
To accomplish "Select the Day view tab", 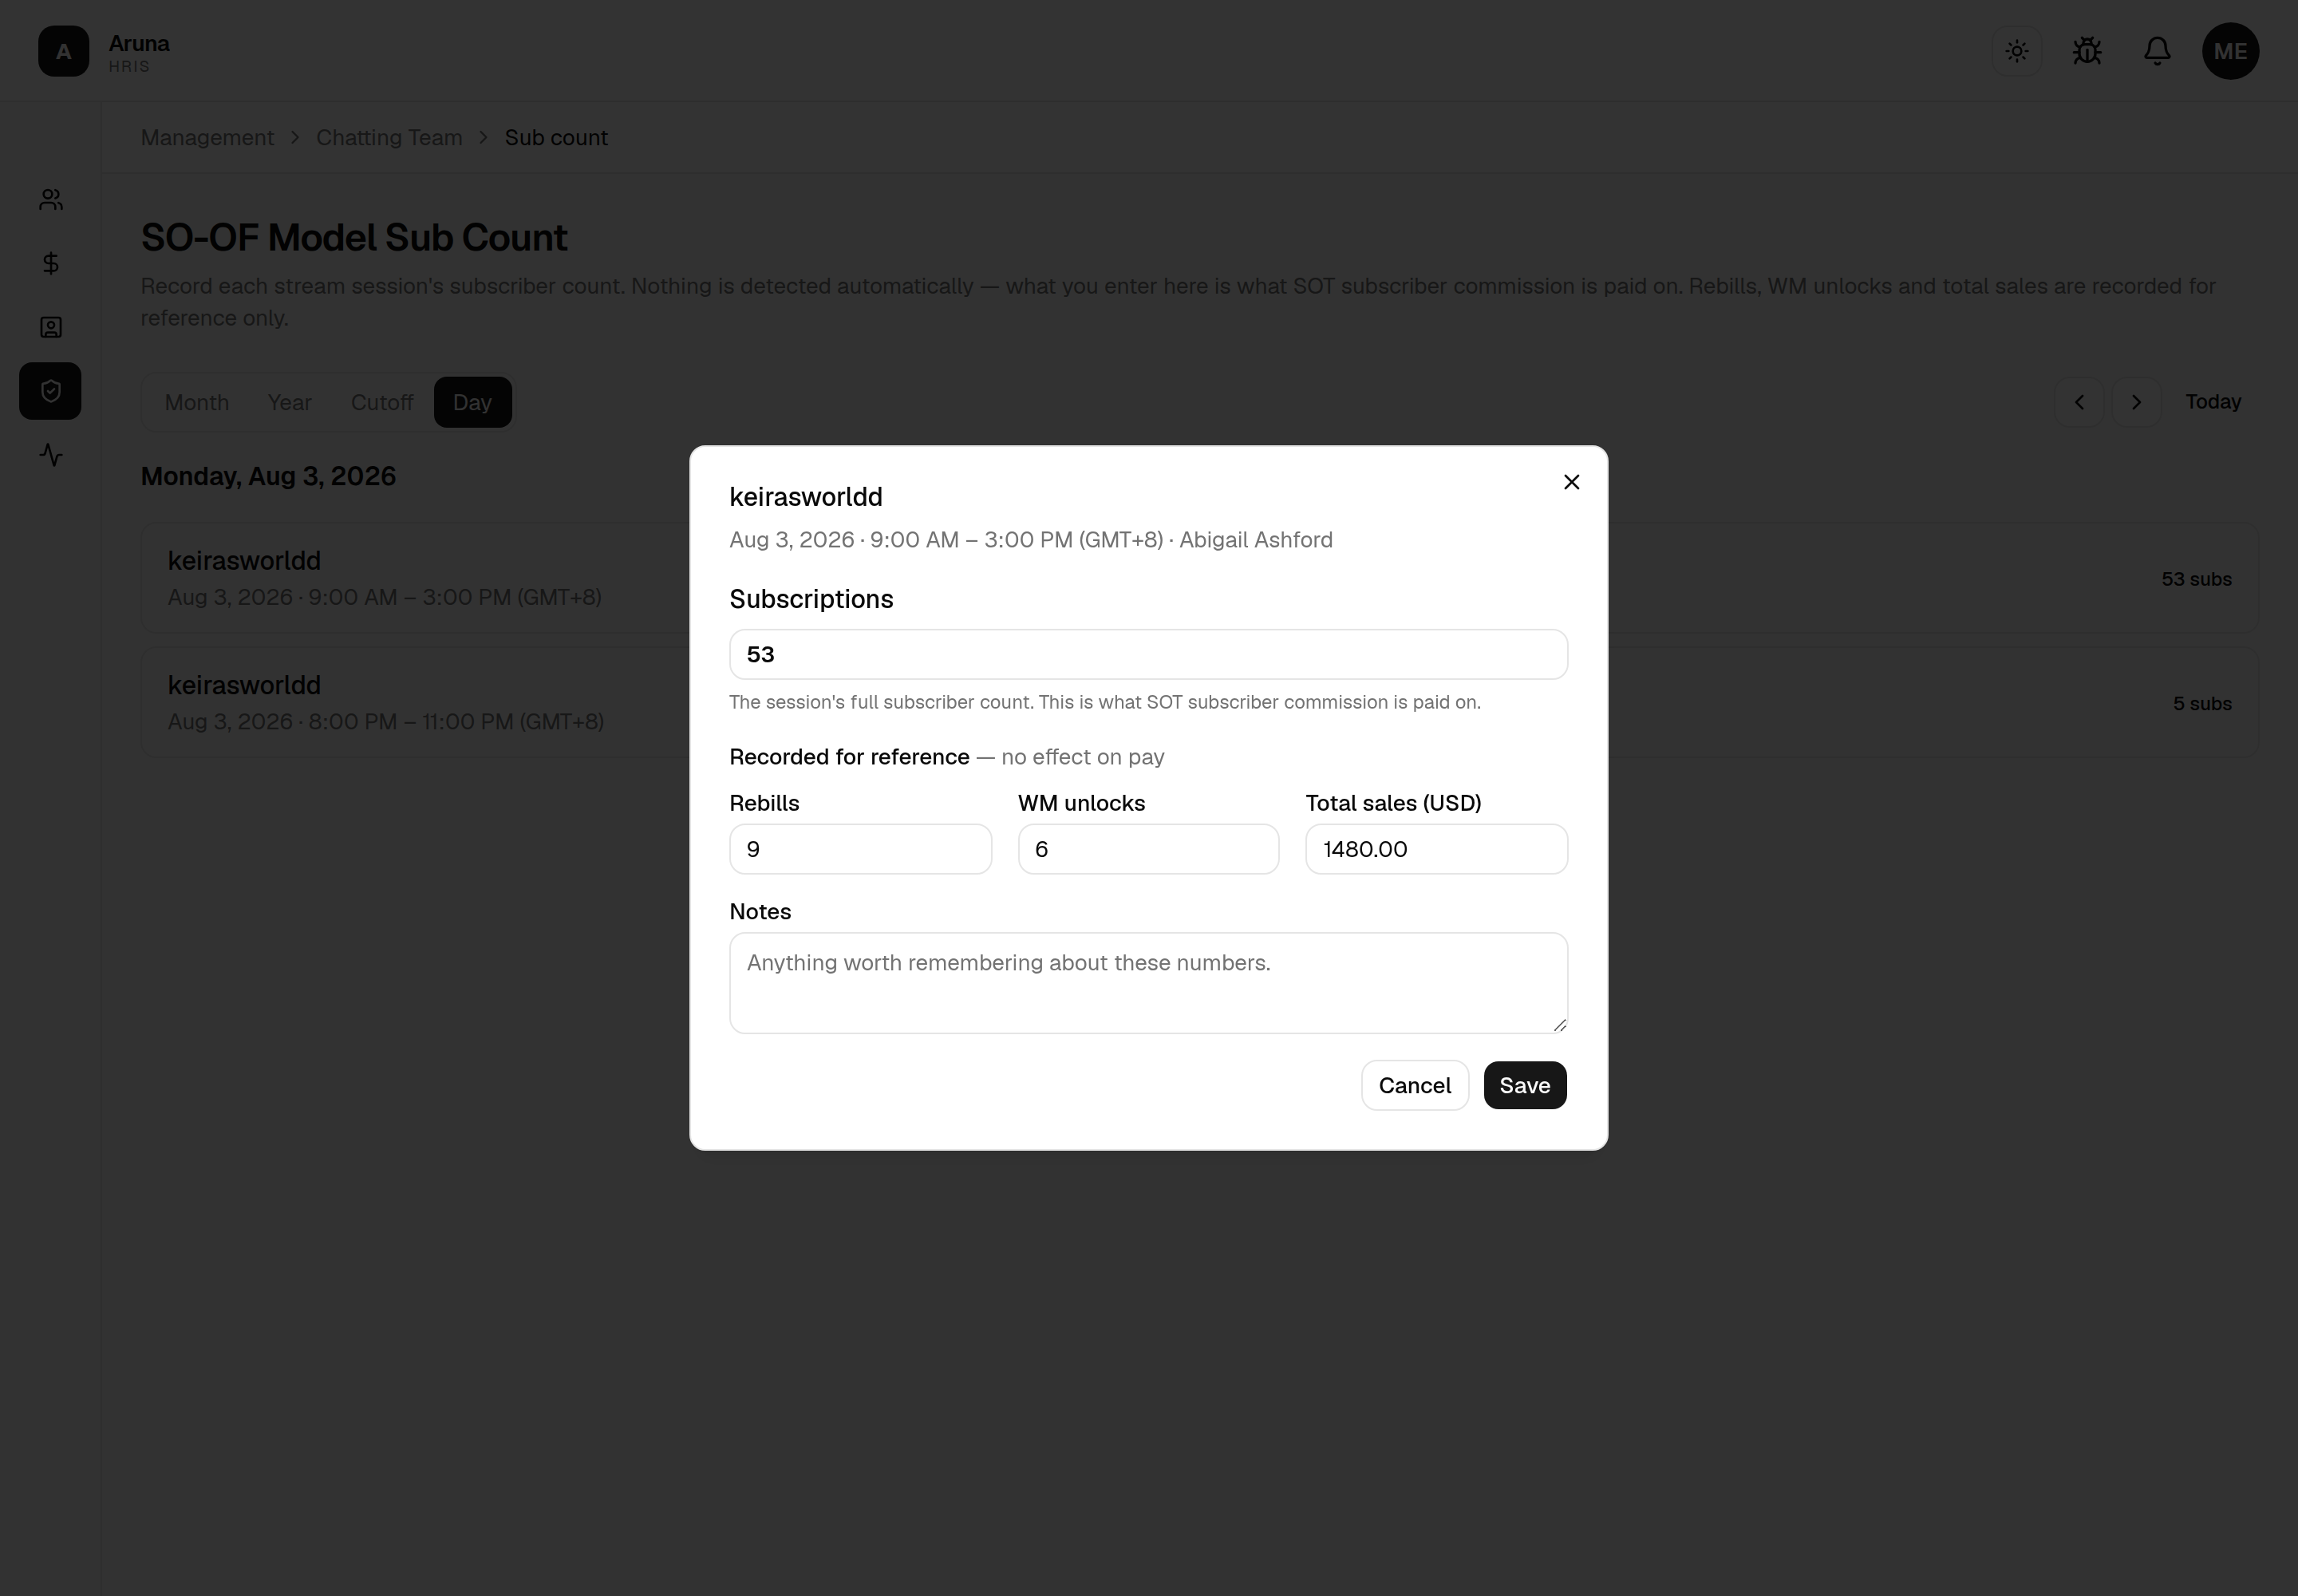I will 473,402.
